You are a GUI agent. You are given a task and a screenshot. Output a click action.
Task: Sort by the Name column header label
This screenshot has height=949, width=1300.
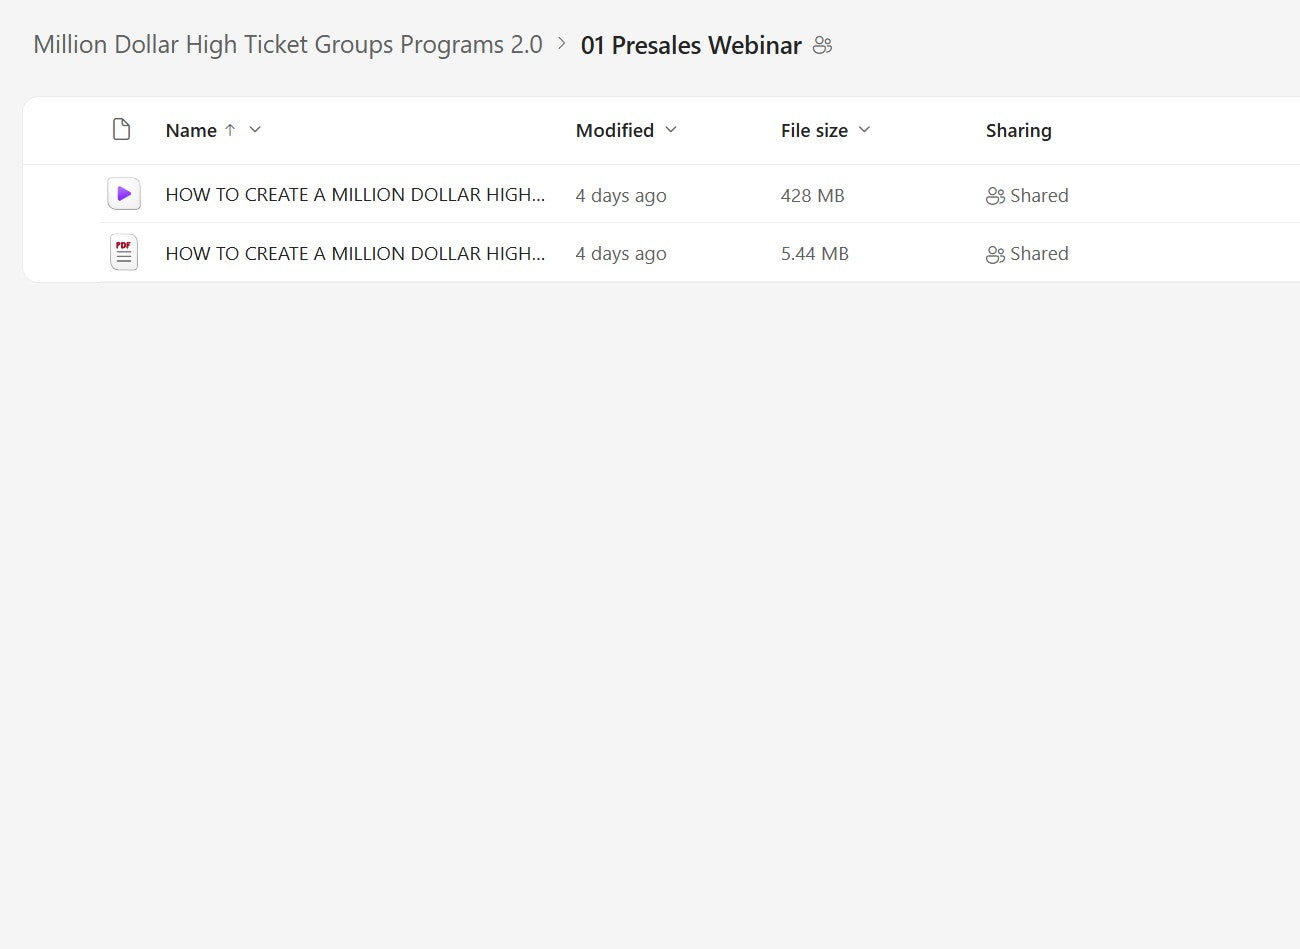[191, 130]
